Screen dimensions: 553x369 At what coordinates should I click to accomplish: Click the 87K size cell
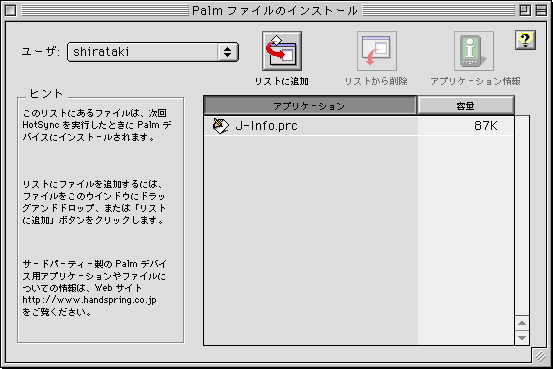coord(486,126)
